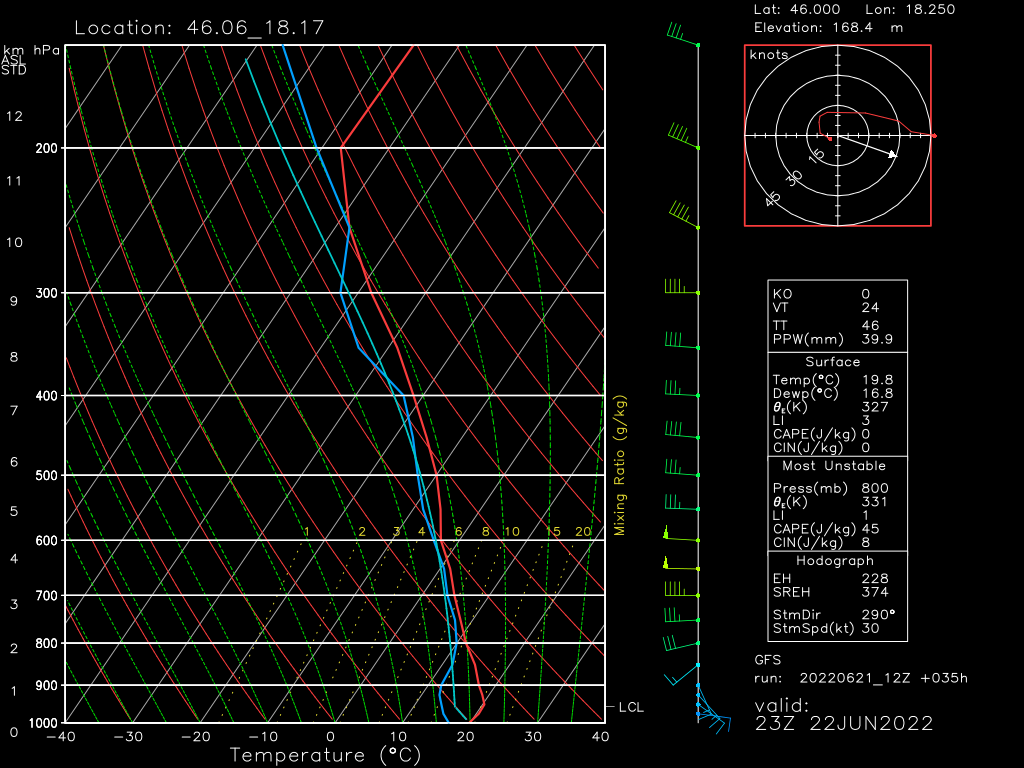Click the valid time 23Z 22JUN2022
1024x768 pixels.
(844, 724)
